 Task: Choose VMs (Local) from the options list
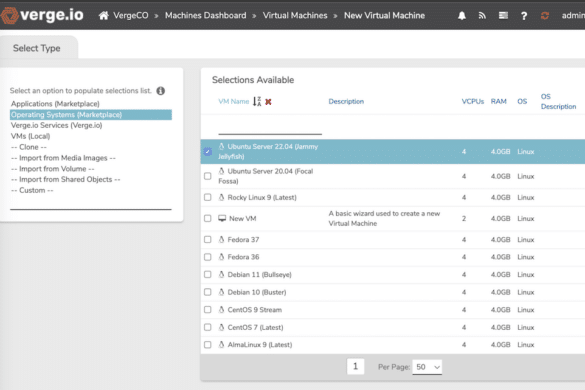(31, 136)
